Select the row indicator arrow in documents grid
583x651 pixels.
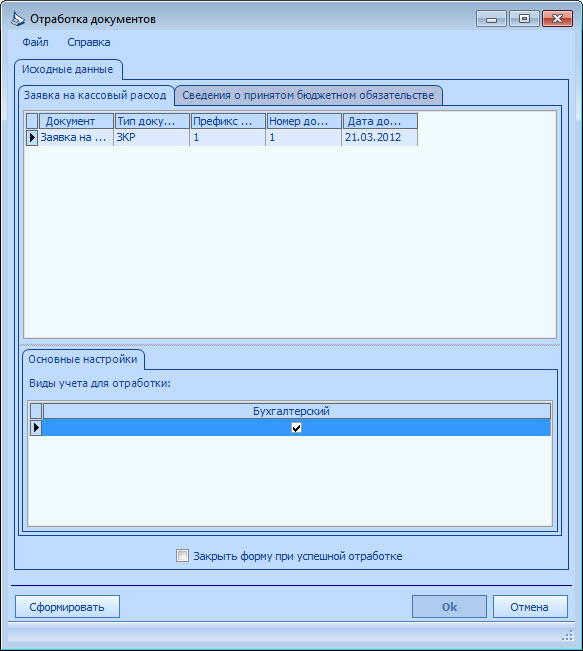pos(32,137)
